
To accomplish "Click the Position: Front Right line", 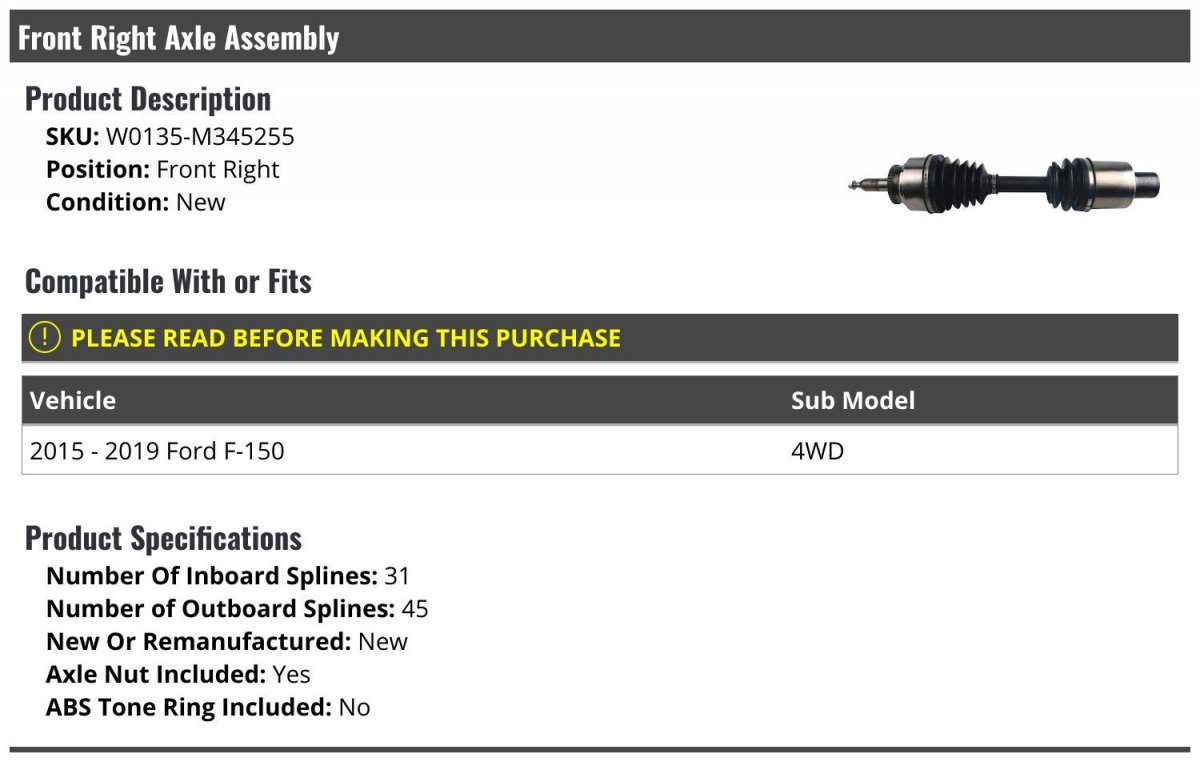I will click(x=163, y=170).
